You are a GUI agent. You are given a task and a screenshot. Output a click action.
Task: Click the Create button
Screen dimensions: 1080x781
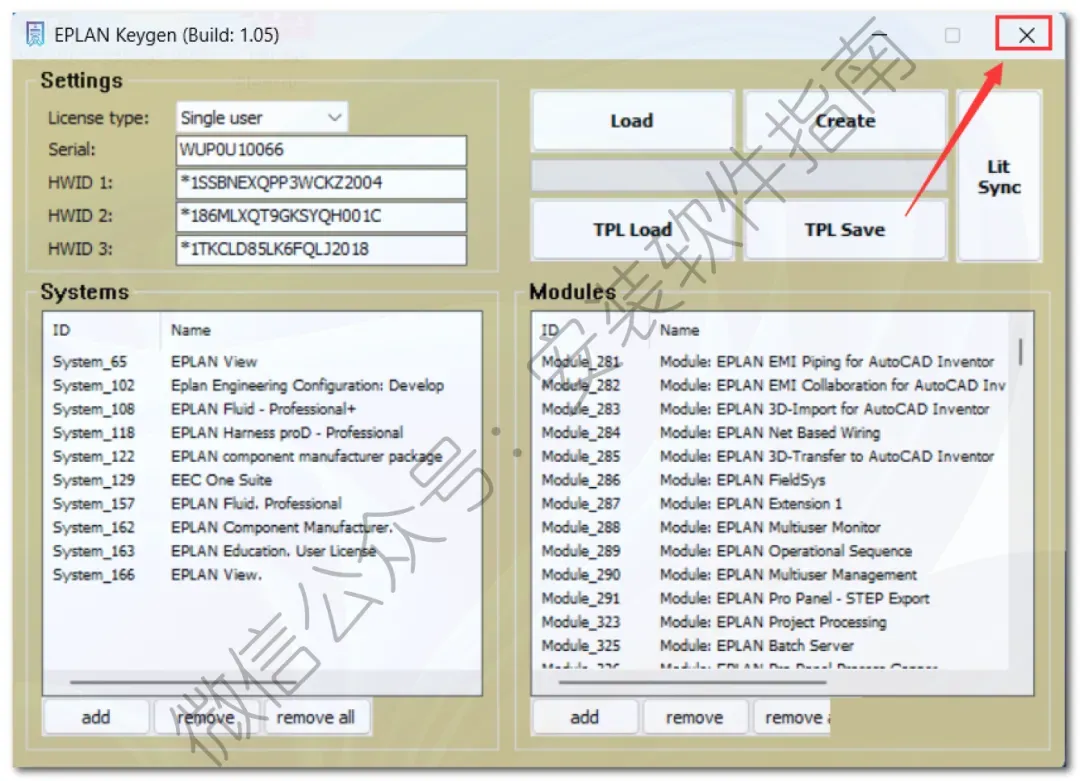pyautogui.click(x=844, y=121)
